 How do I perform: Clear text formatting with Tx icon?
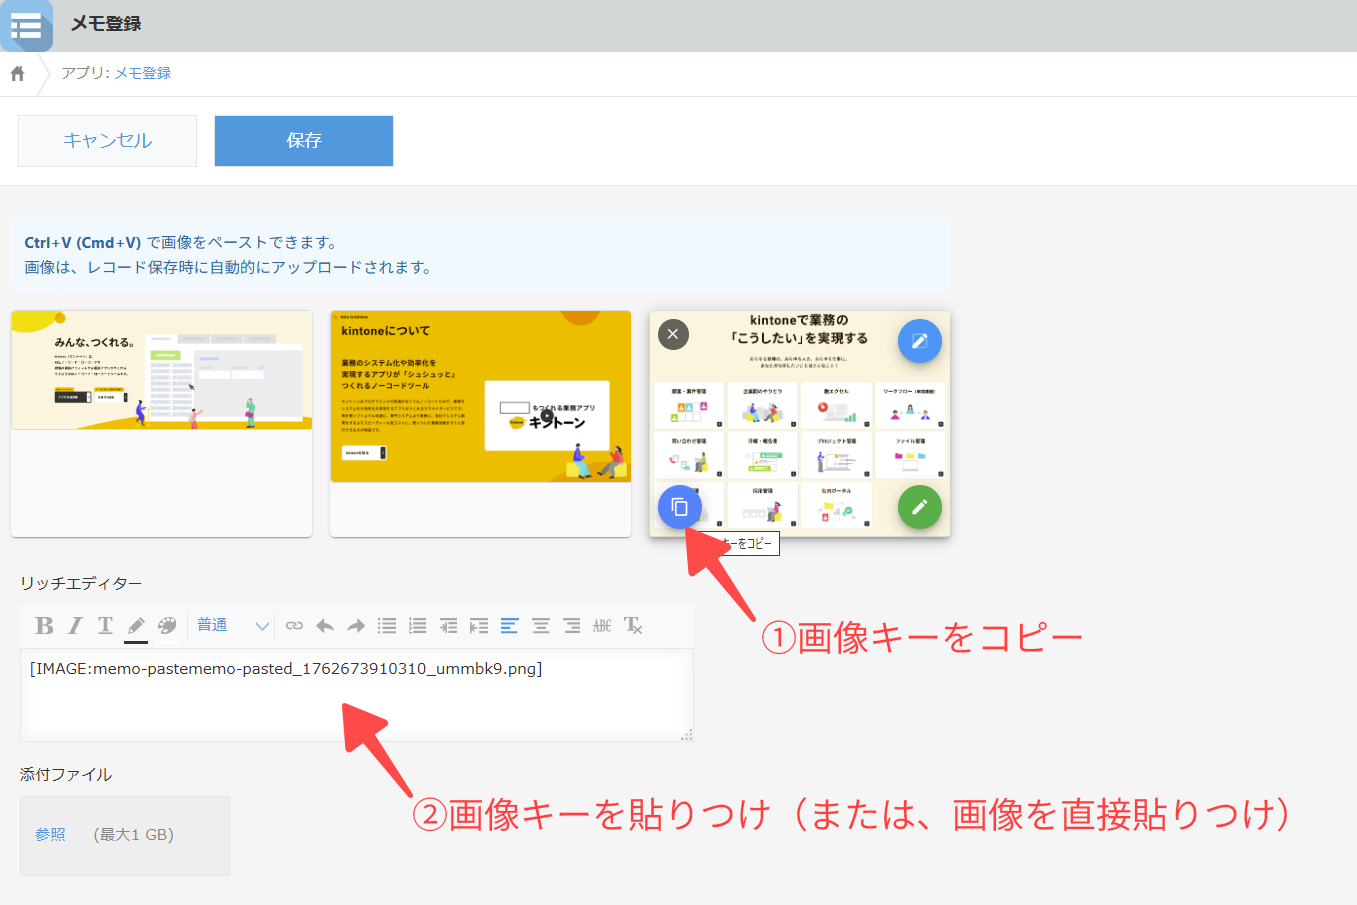tap(632, 625)
